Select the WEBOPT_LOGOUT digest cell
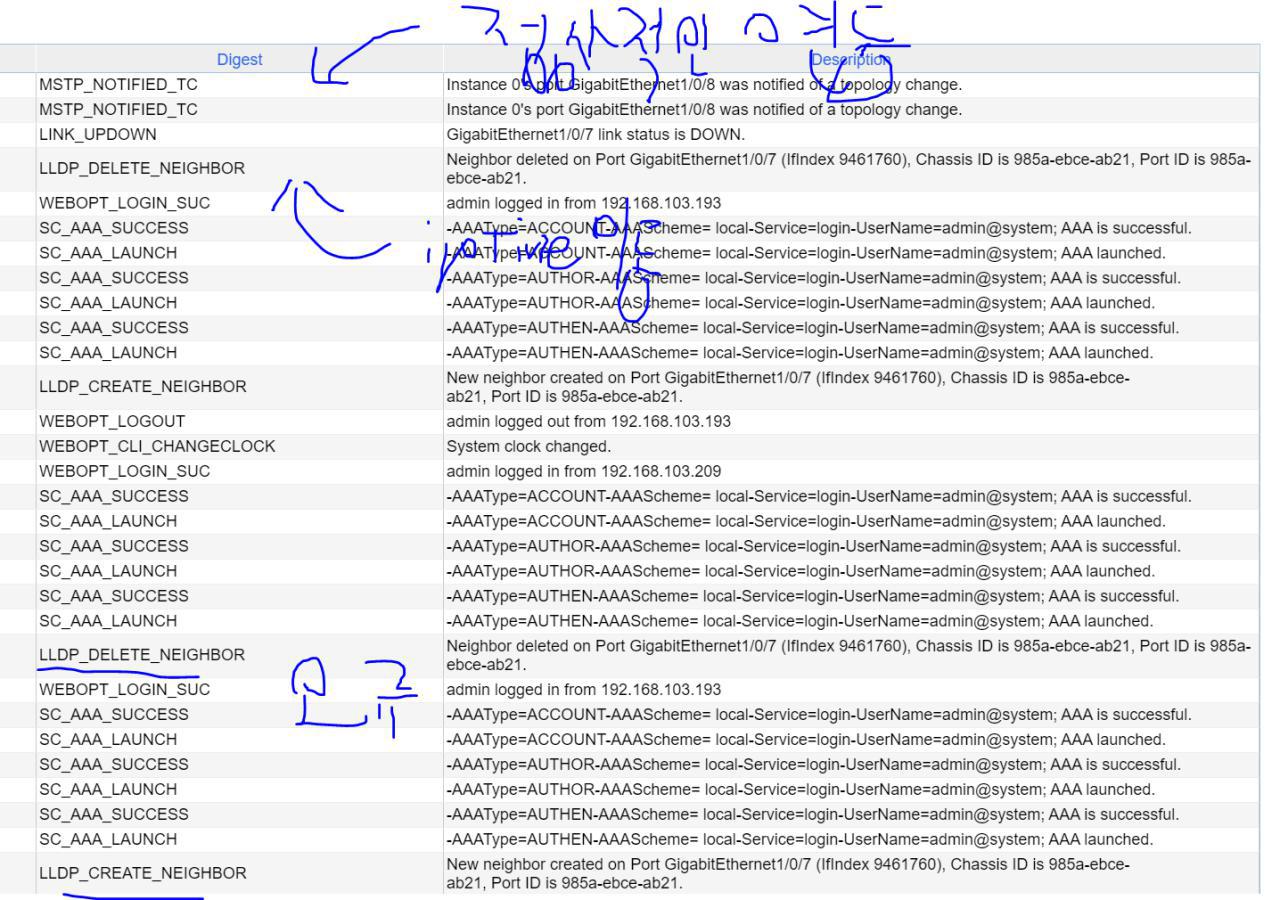 coord(112,422)
